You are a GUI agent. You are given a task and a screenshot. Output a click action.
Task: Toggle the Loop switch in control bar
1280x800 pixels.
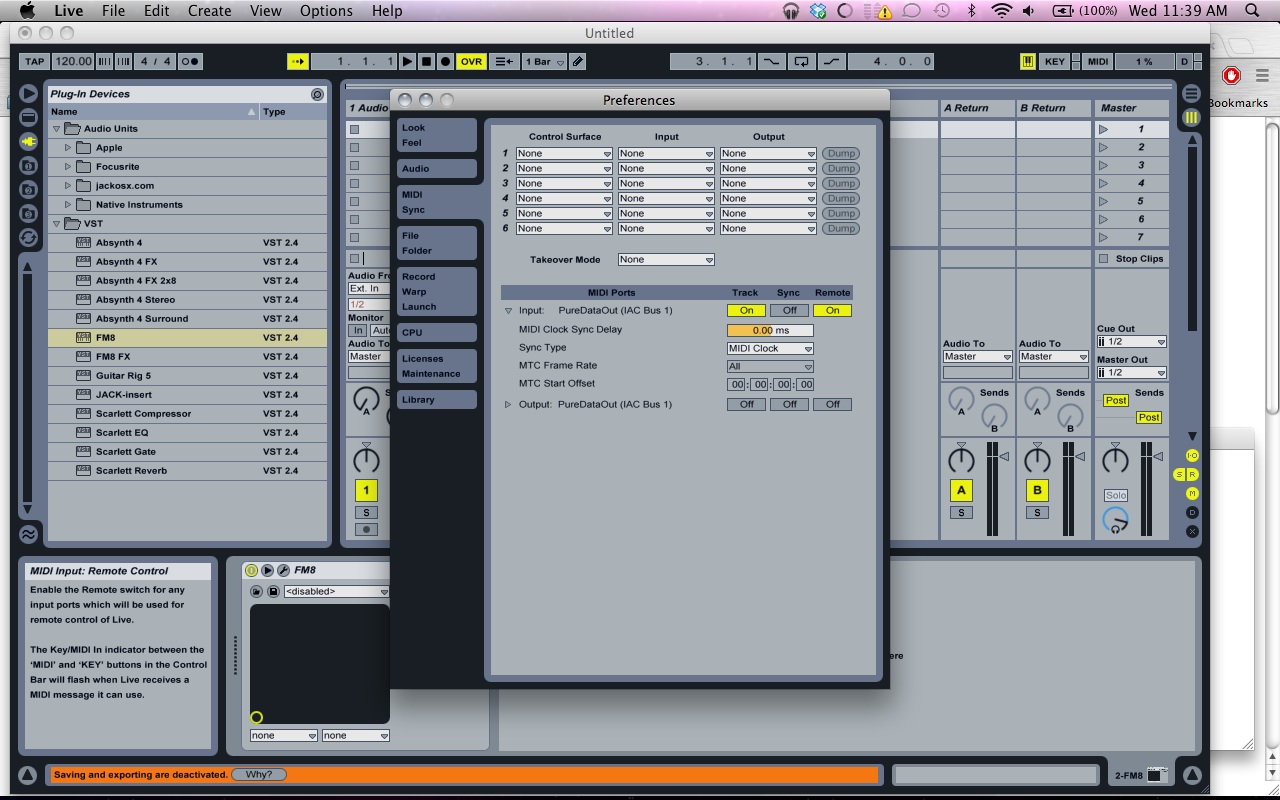coord(801,61)
